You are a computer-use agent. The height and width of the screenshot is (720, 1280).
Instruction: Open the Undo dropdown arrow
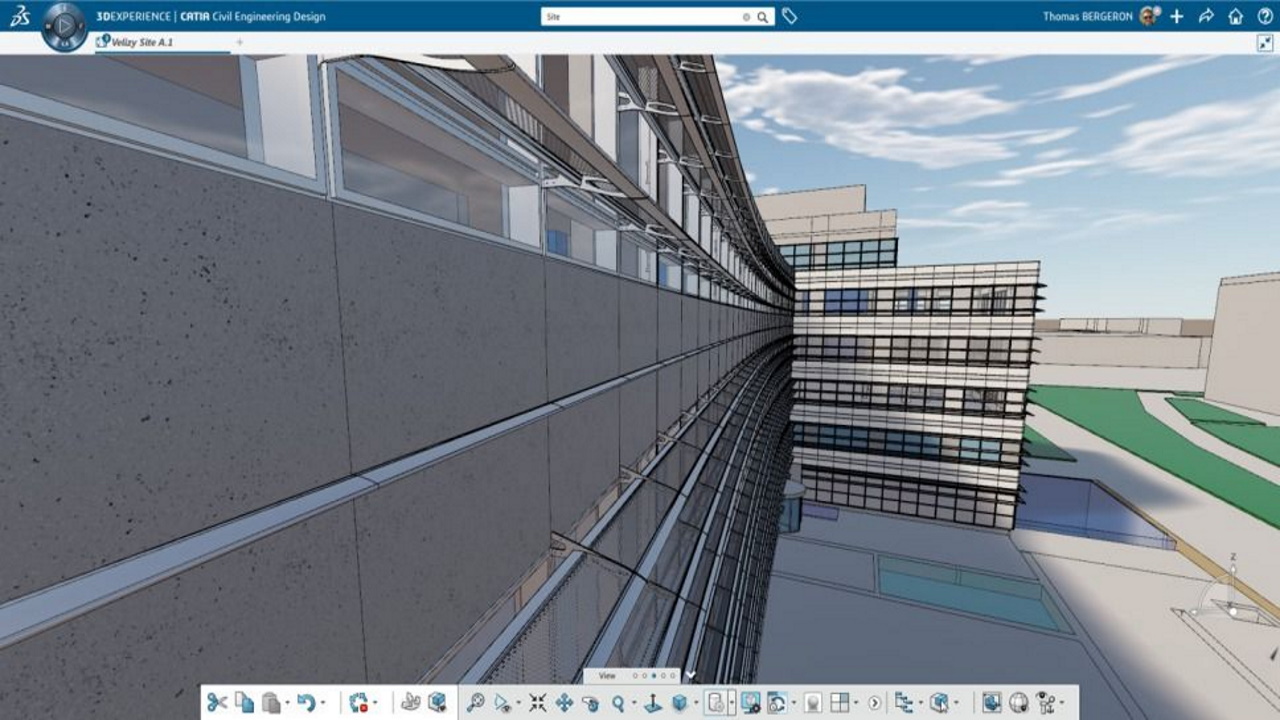point(323,704)
